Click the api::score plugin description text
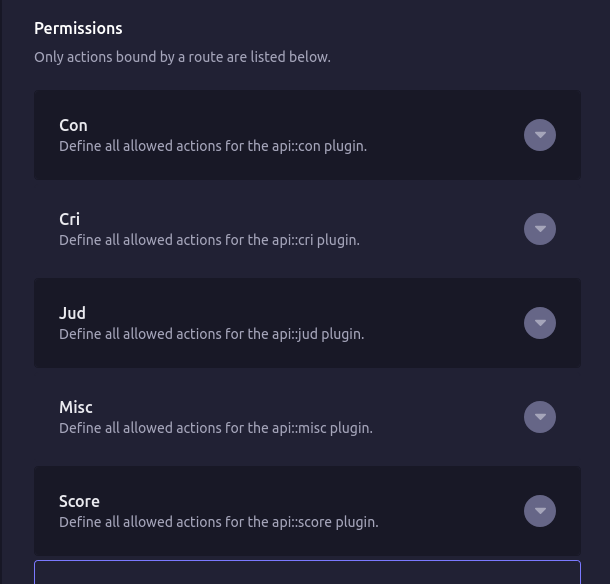Image resolution: width=610 pixels, height=584 pixels. (x=219, y=522)
